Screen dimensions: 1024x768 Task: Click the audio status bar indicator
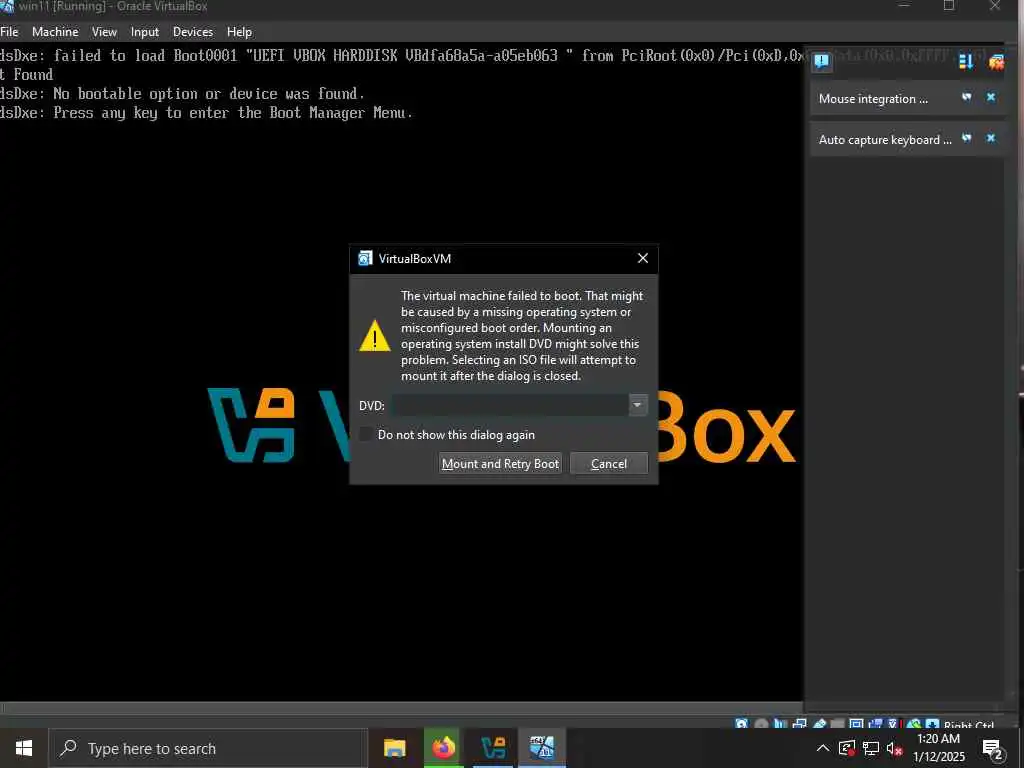(780, 724)
